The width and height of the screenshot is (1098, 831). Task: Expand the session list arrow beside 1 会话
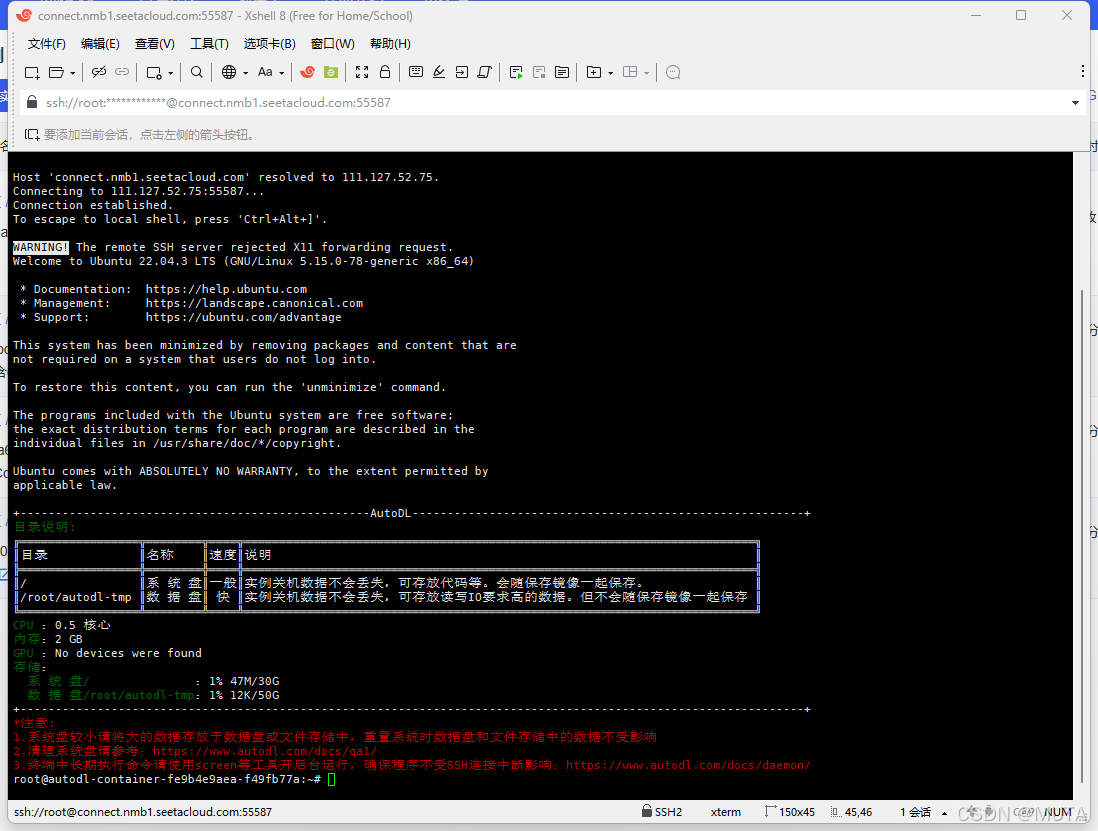[944, 813]
